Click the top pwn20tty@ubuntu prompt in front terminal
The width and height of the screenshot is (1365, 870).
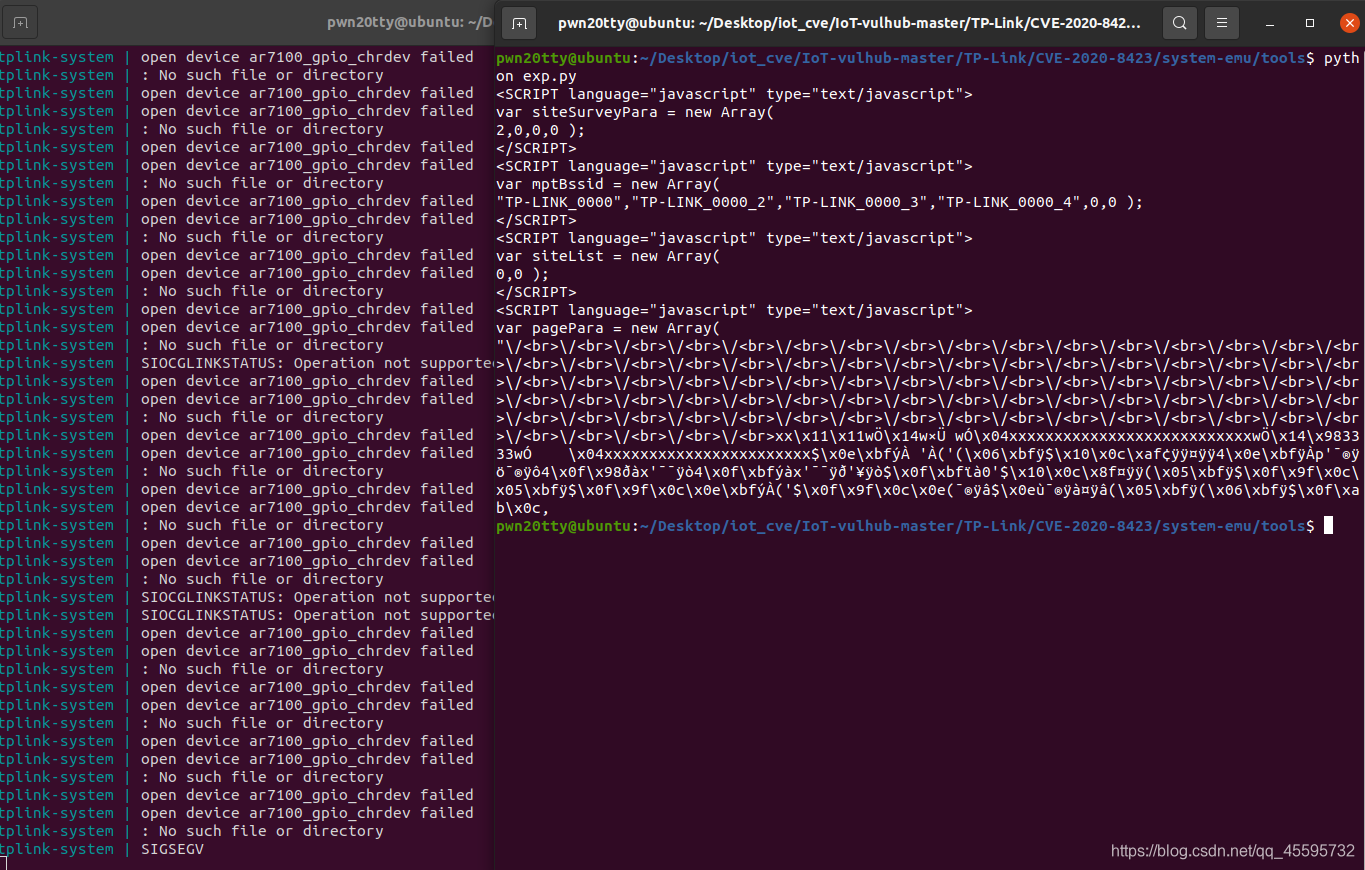point(563,58)
